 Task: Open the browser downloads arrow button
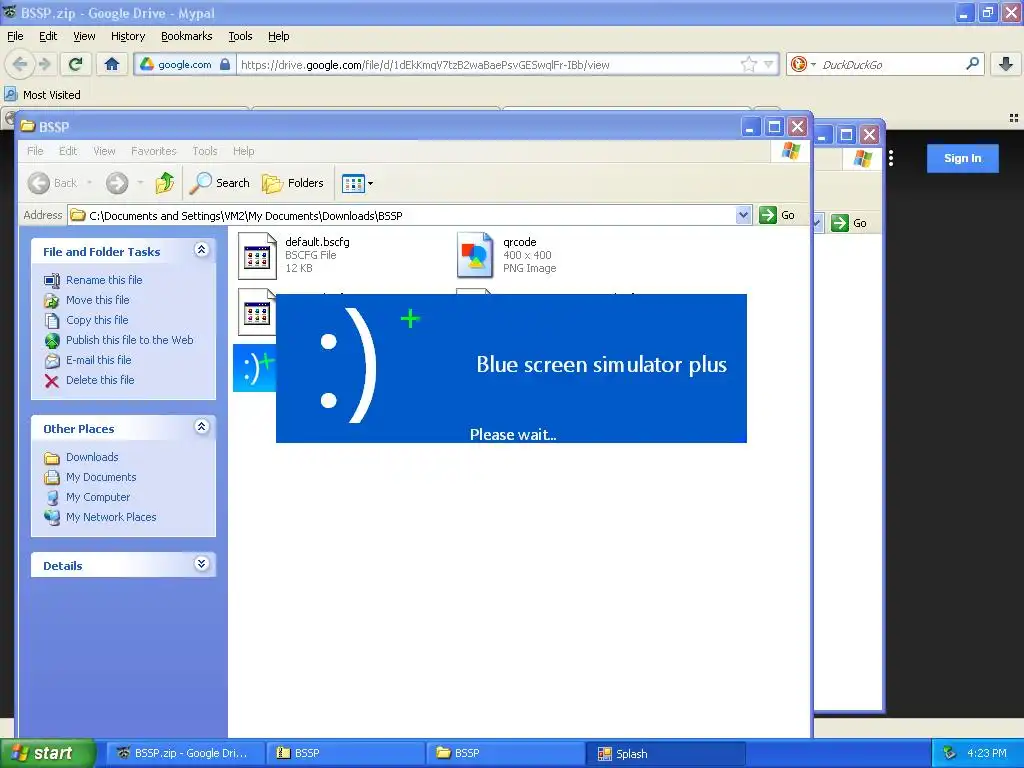tap(1006, 64)
